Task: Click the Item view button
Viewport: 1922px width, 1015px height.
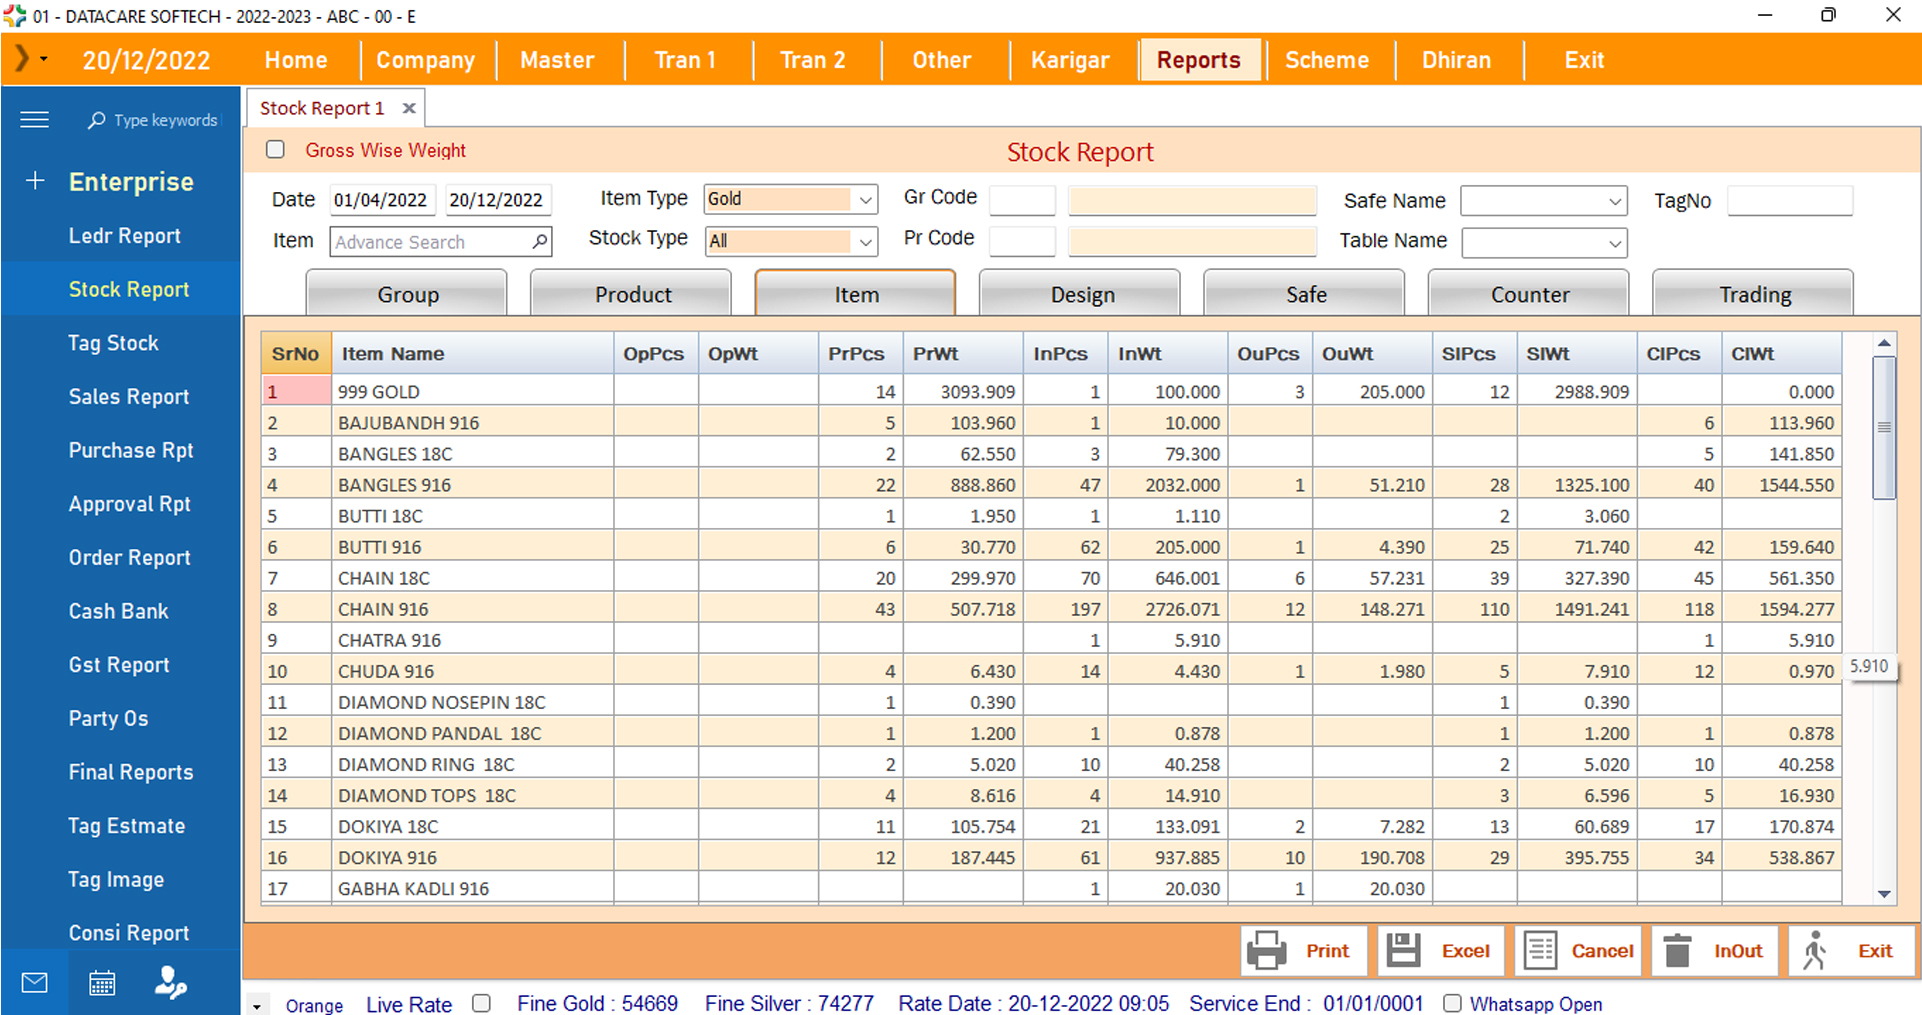Action: (x=856, y=294)
